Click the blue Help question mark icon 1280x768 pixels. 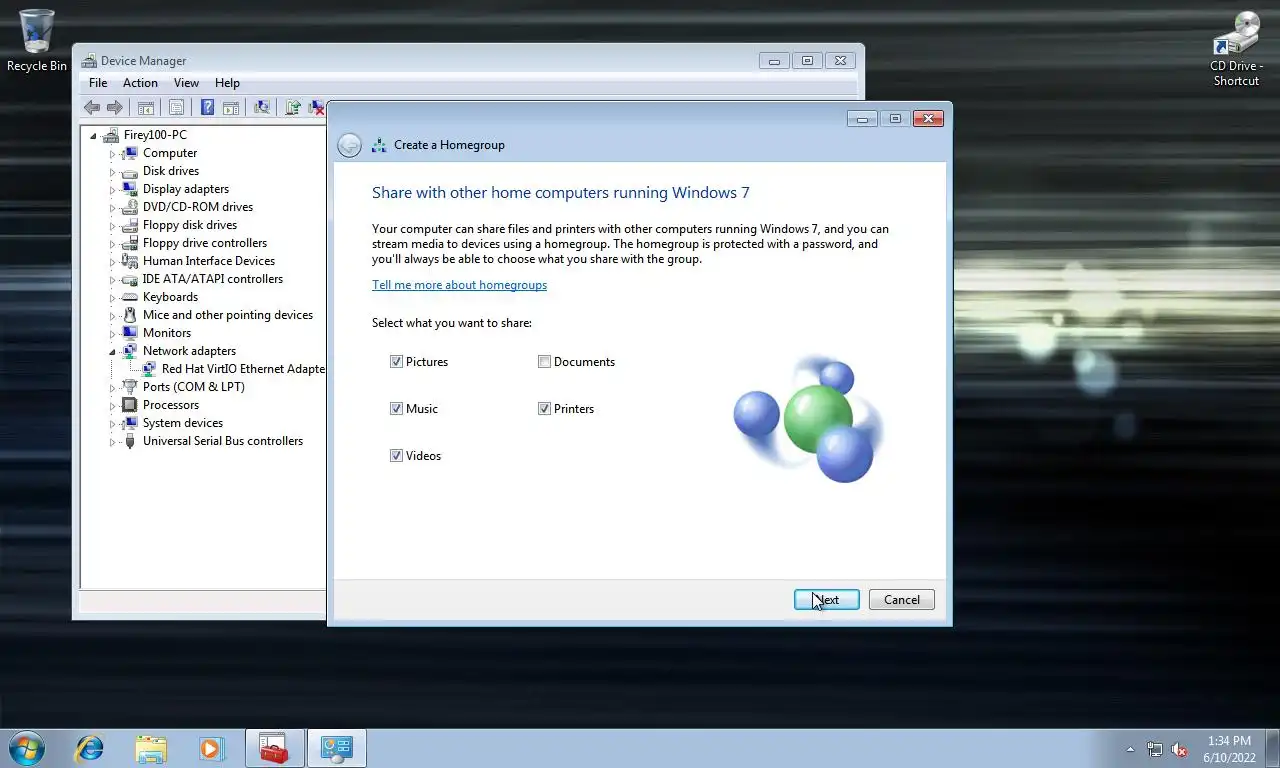coord(208,107)
